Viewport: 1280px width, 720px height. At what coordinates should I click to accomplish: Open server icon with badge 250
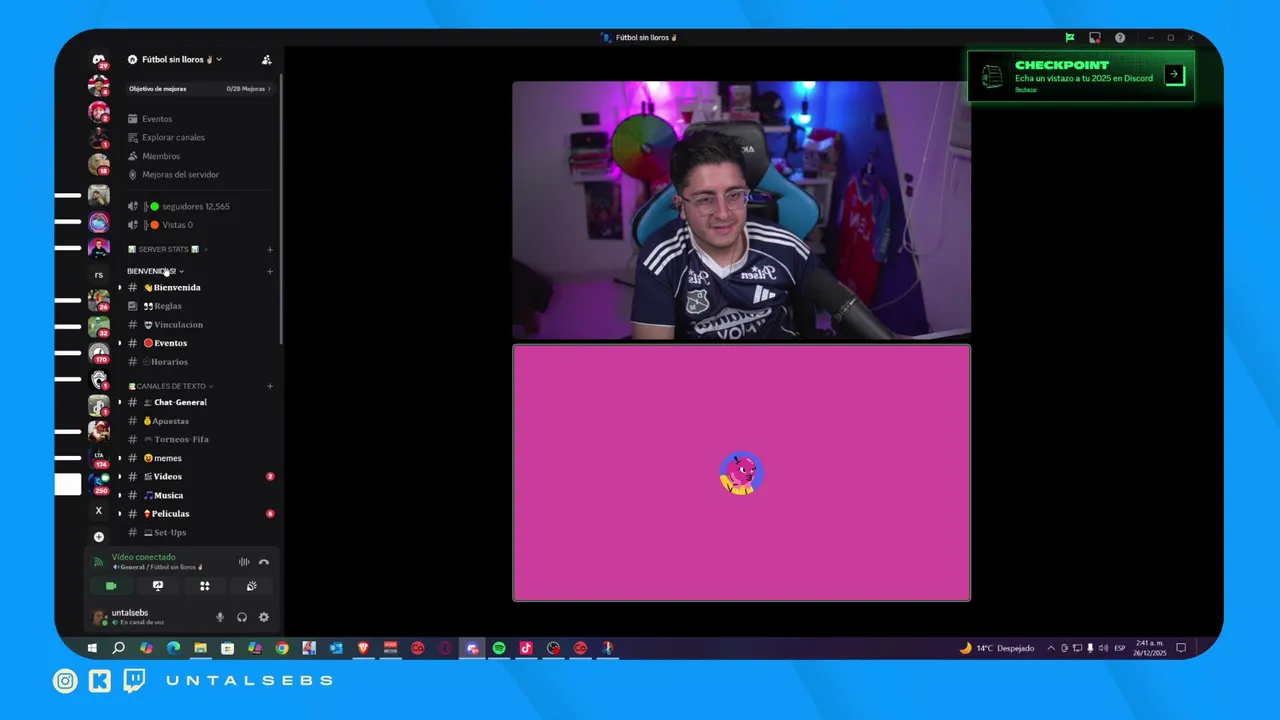pos(98,484)
